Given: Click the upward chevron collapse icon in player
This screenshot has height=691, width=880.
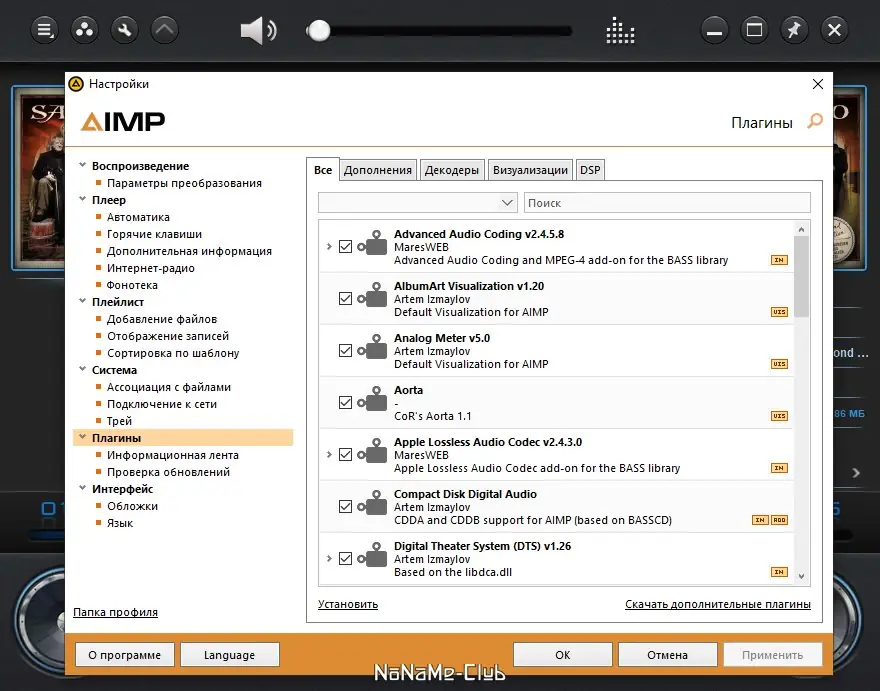Looking at the screenshot, I should [164, 29].
